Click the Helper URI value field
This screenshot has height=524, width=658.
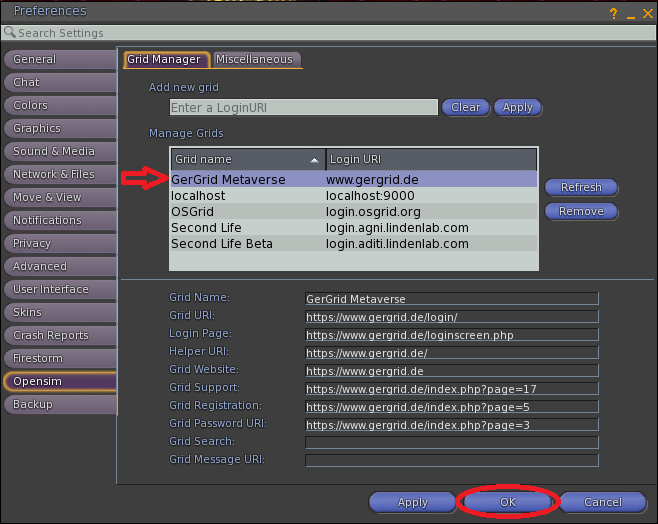[452, 353]
